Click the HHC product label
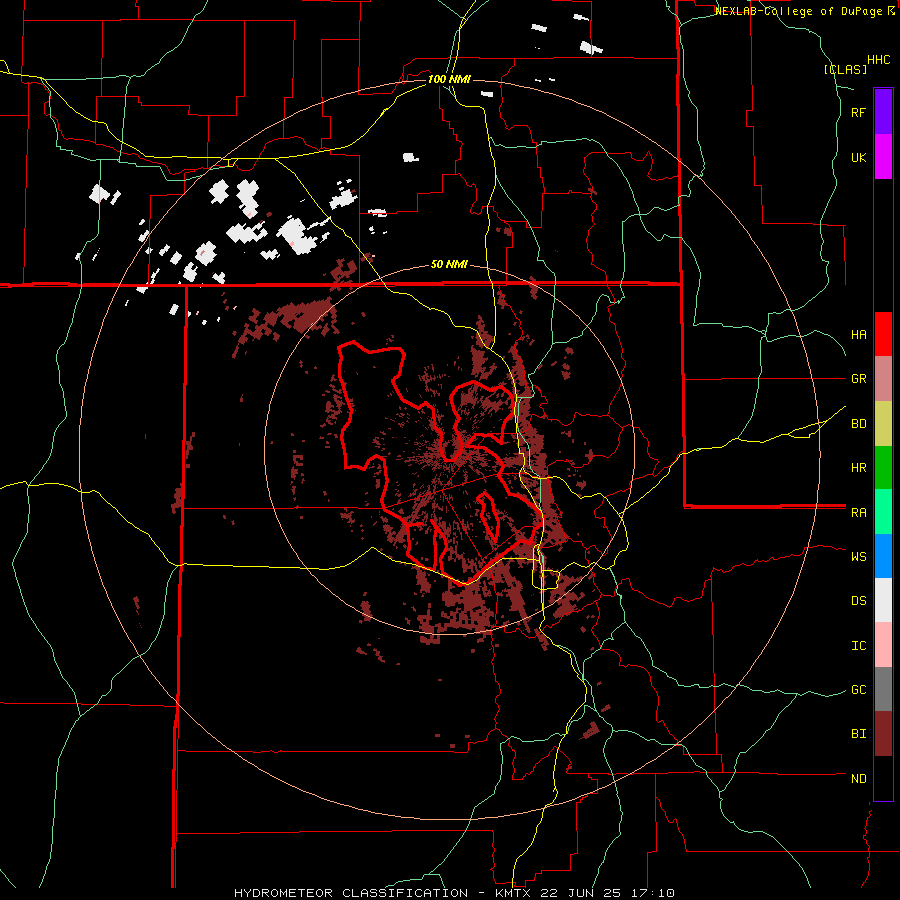The image size is (900, 900). [879, 60]
